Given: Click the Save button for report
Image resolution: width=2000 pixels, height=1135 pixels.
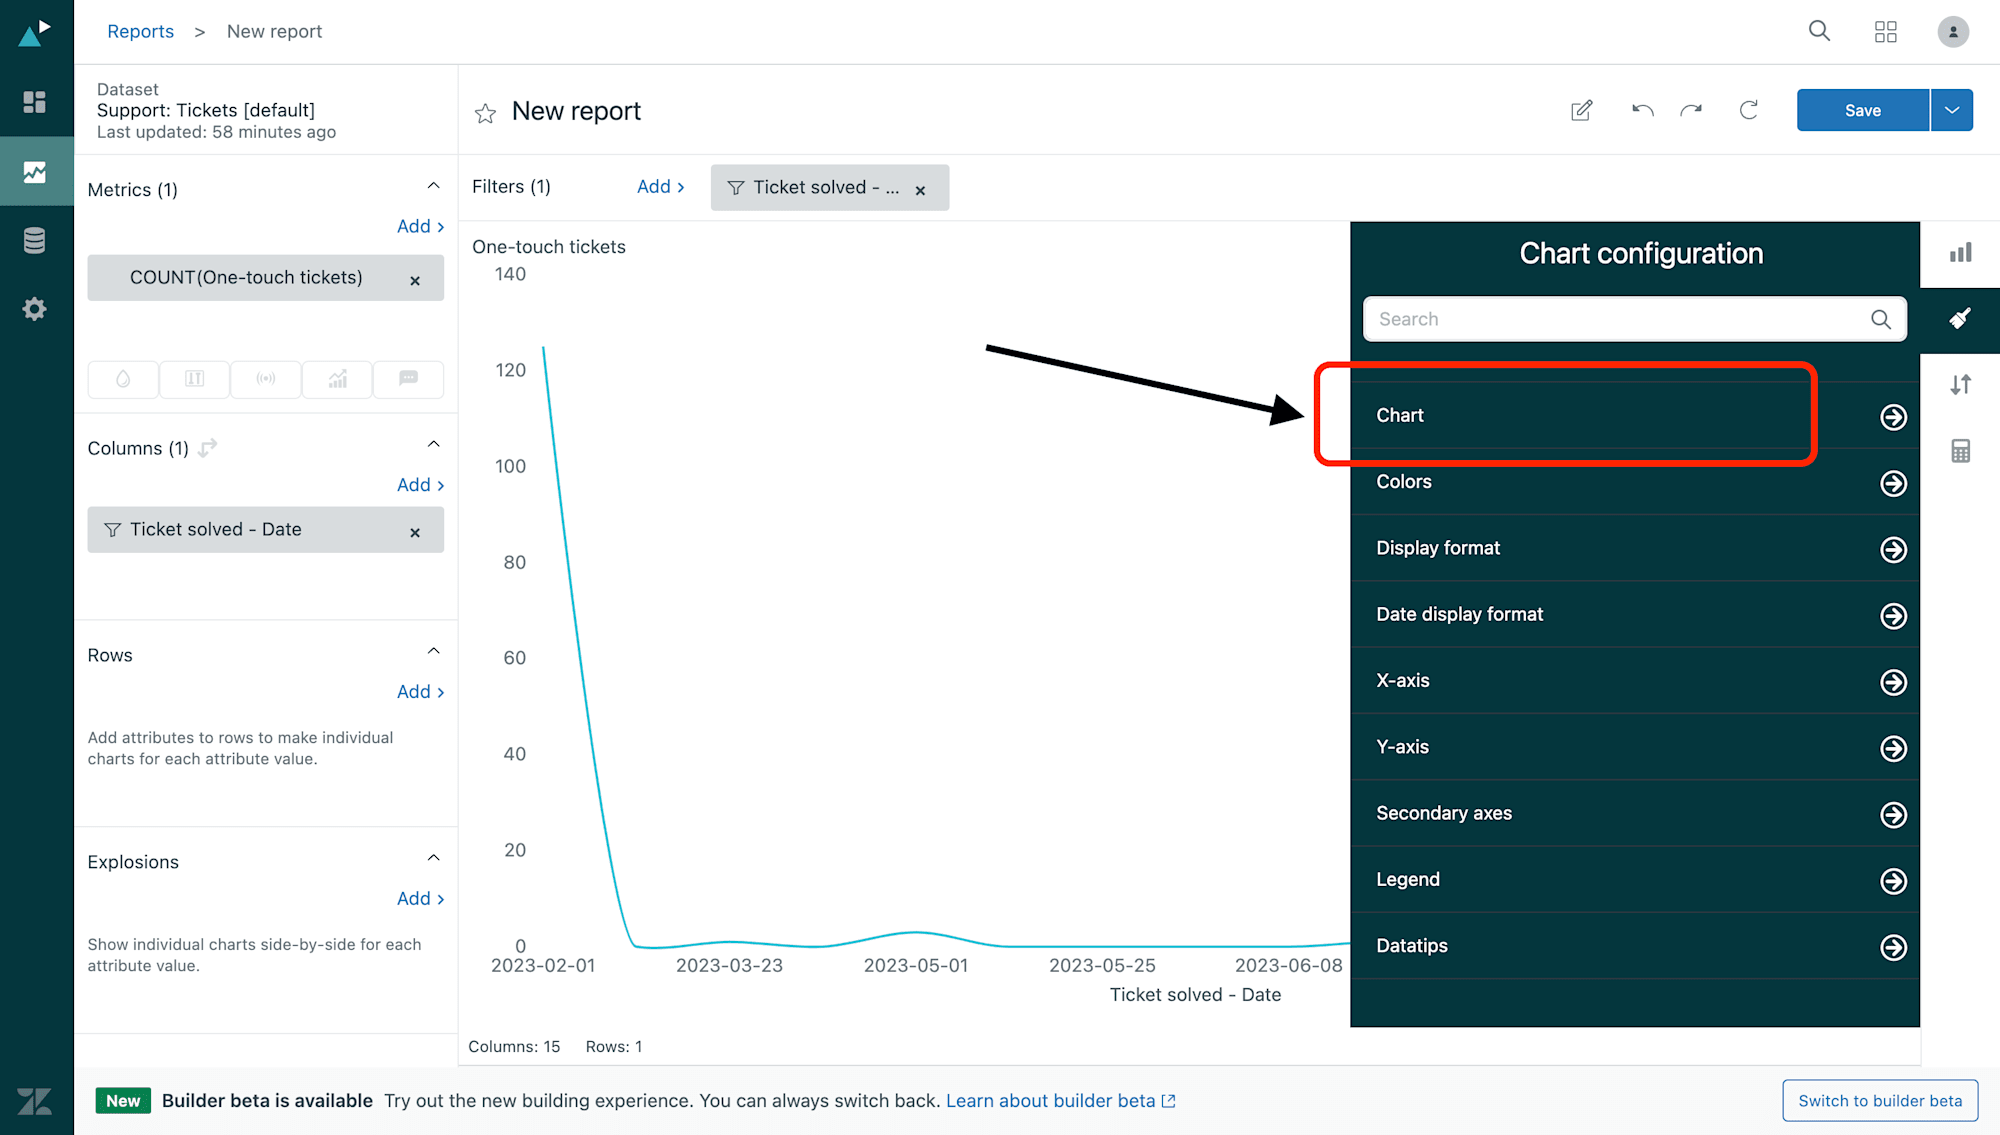Looking at the screenshot, I should [x=1861, y=109].
